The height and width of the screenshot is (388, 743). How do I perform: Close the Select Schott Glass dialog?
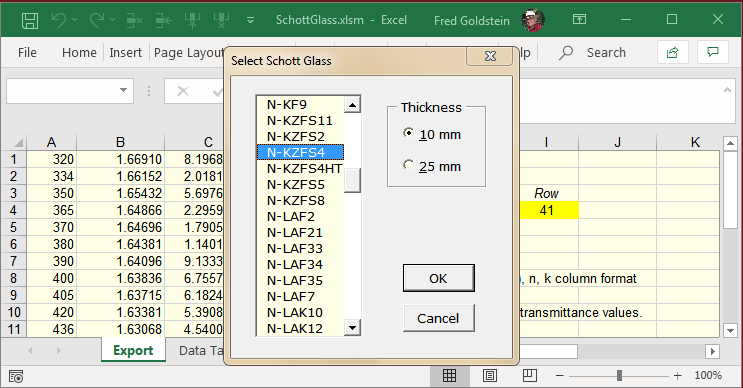(x=490, y=56)
